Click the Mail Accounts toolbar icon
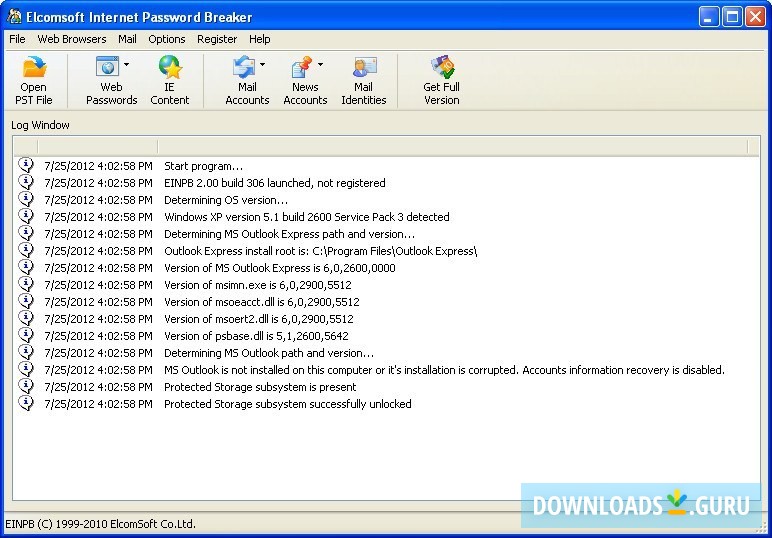Screen dimensions: 772x538 244,67
